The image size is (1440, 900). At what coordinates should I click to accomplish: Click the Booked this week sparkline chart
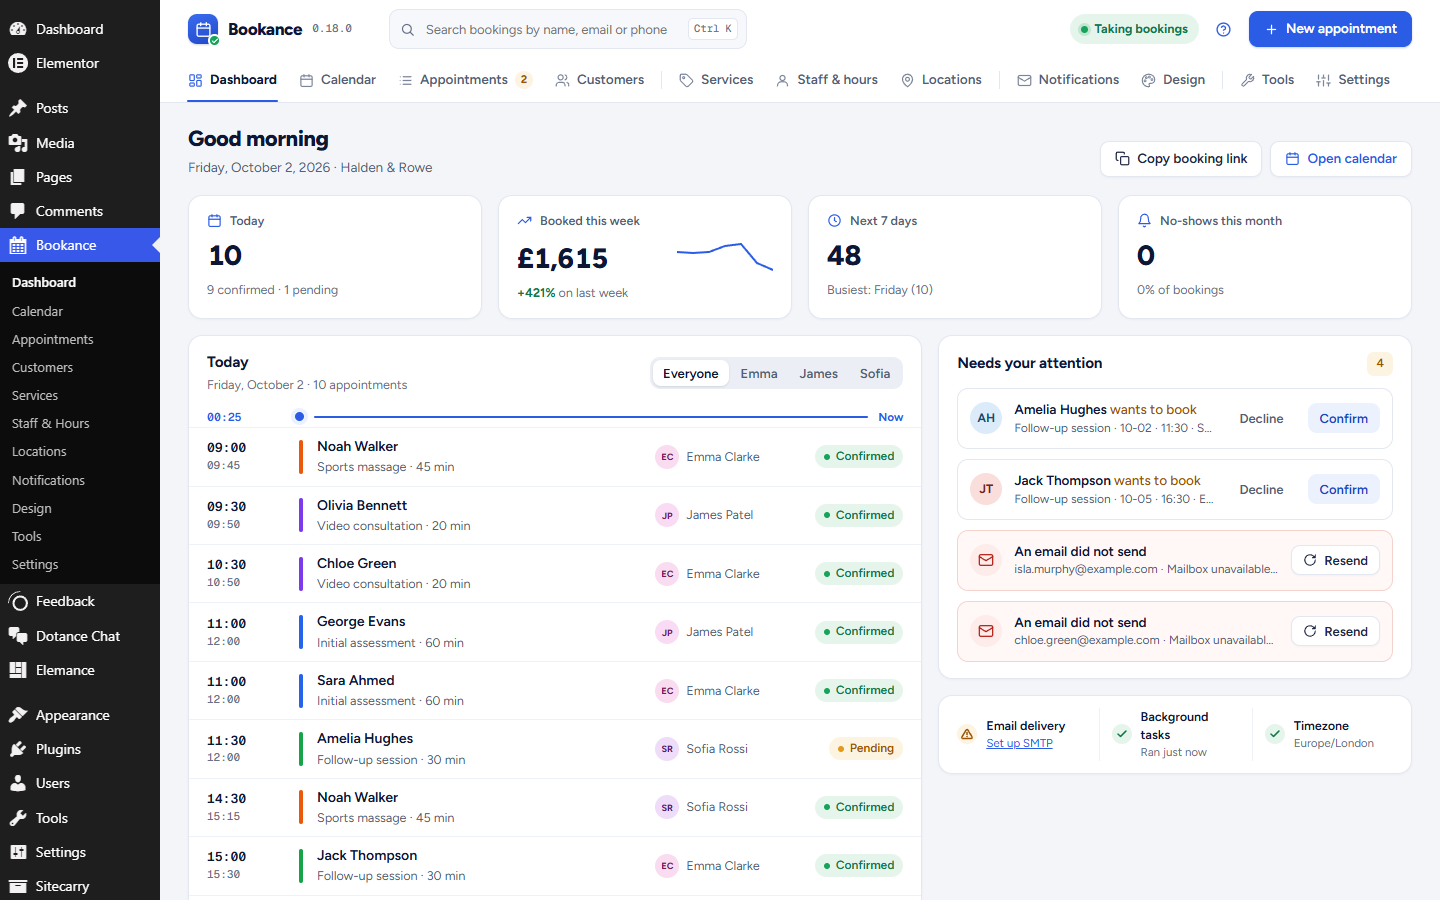pyautogui.click(x=725, y=256)
